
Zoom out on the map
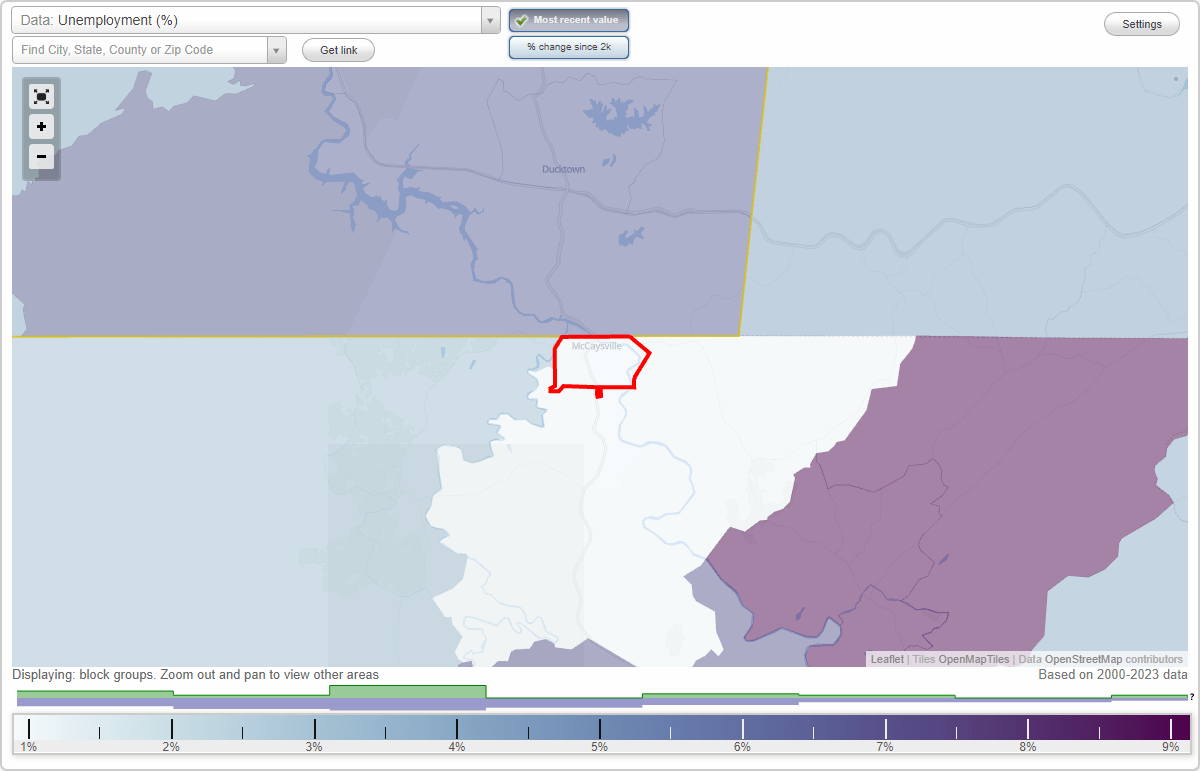coord(41,157)
